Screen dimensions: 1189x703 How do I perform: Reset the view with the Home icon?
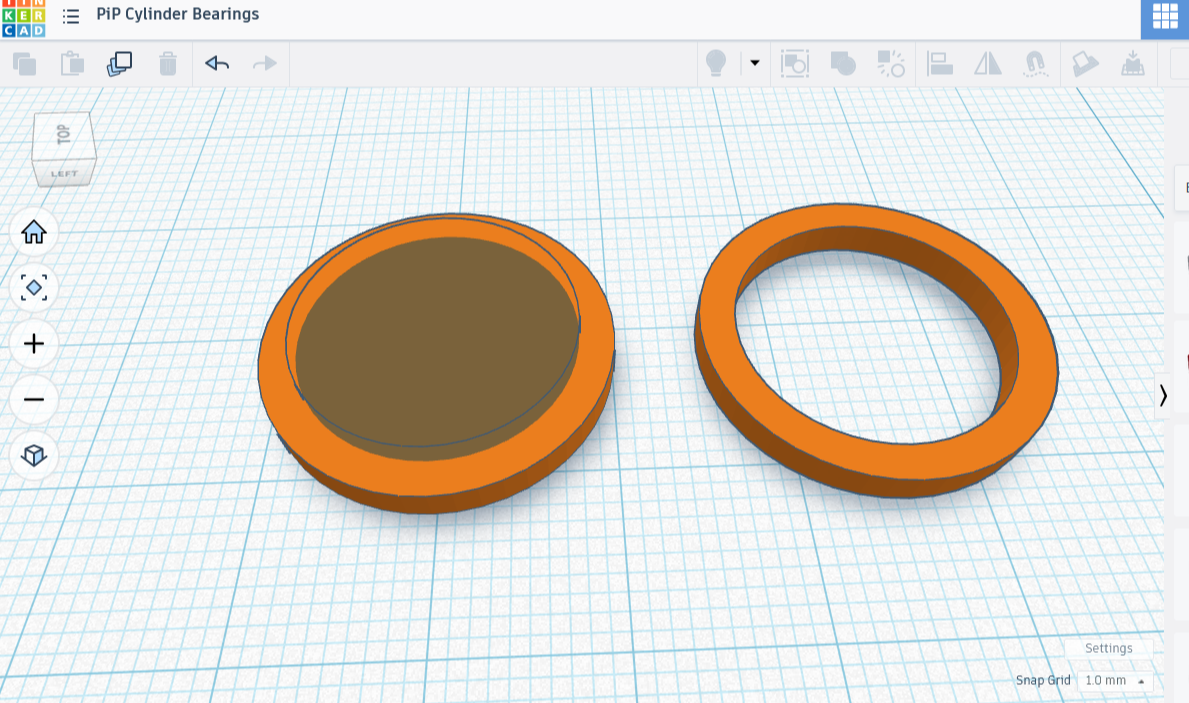(x=34, y=231)
